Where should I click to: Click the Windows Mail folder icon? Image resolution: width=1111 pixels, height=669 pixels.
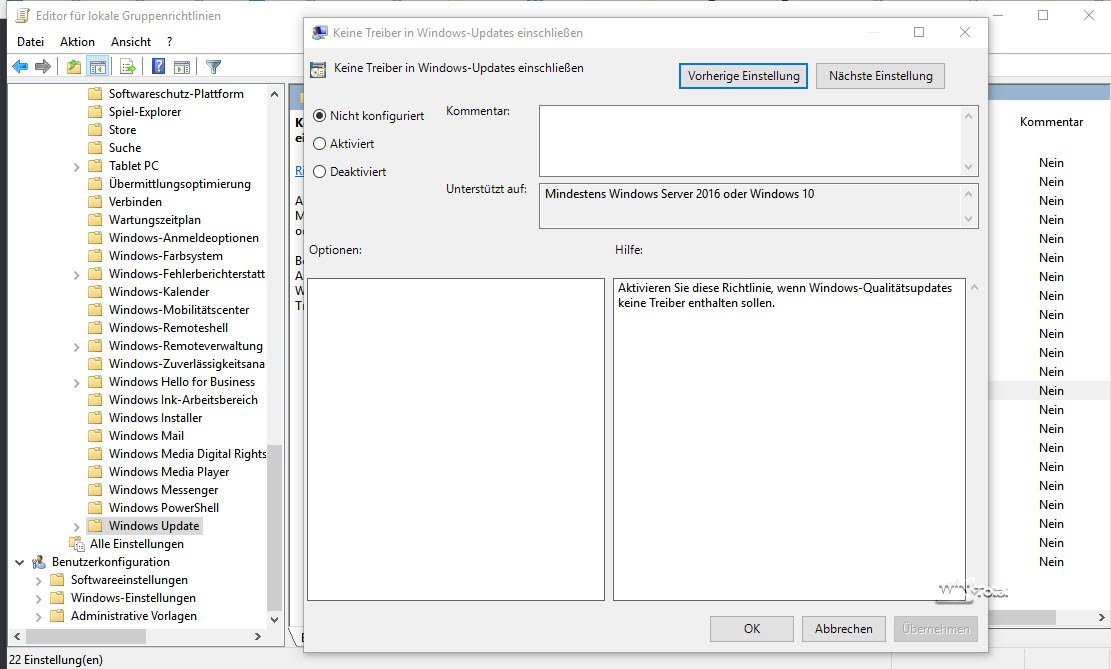(95, 436)
